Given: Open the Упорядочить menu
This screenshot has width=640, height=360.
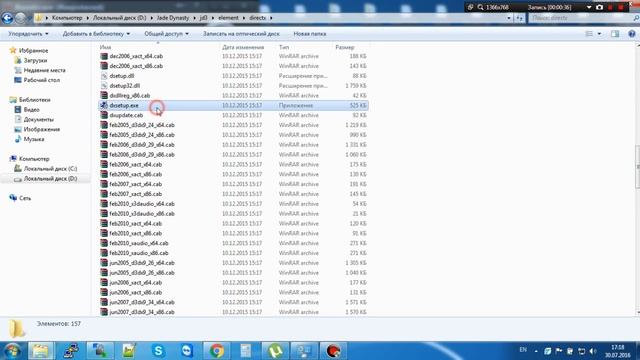Looking at the screenshot, I should pyautogui.click(x=28, y=34).
